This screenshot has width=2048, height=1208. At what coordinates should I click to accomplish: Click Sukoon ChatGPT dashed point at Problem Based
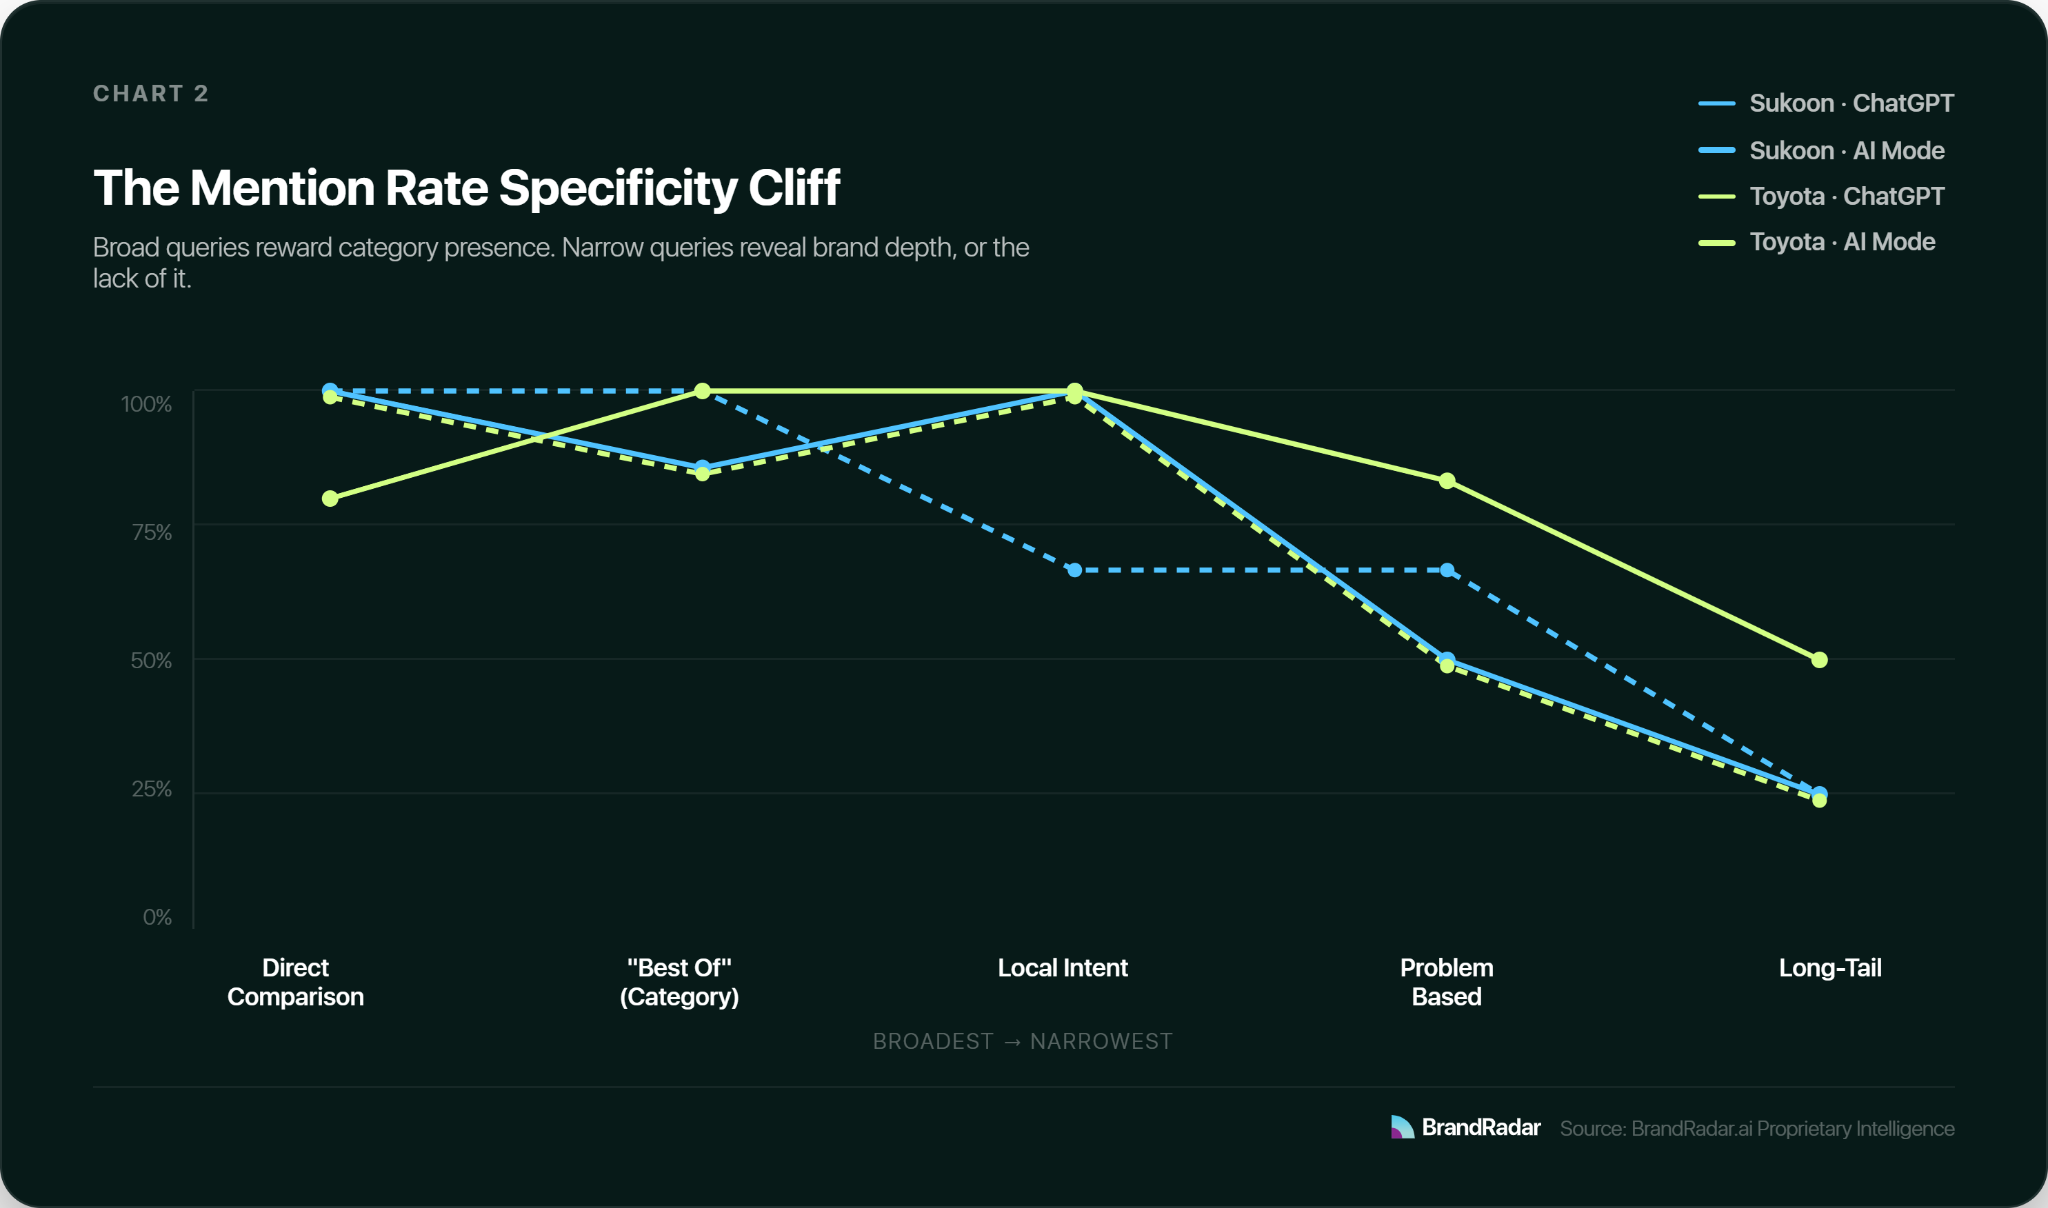tap(1447, 570)
